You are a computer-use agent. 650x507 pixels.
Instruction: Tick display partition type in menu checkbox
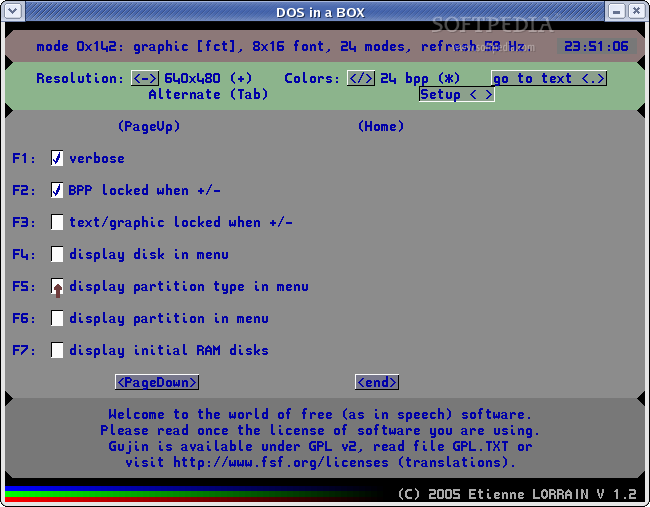coord(57,286)
